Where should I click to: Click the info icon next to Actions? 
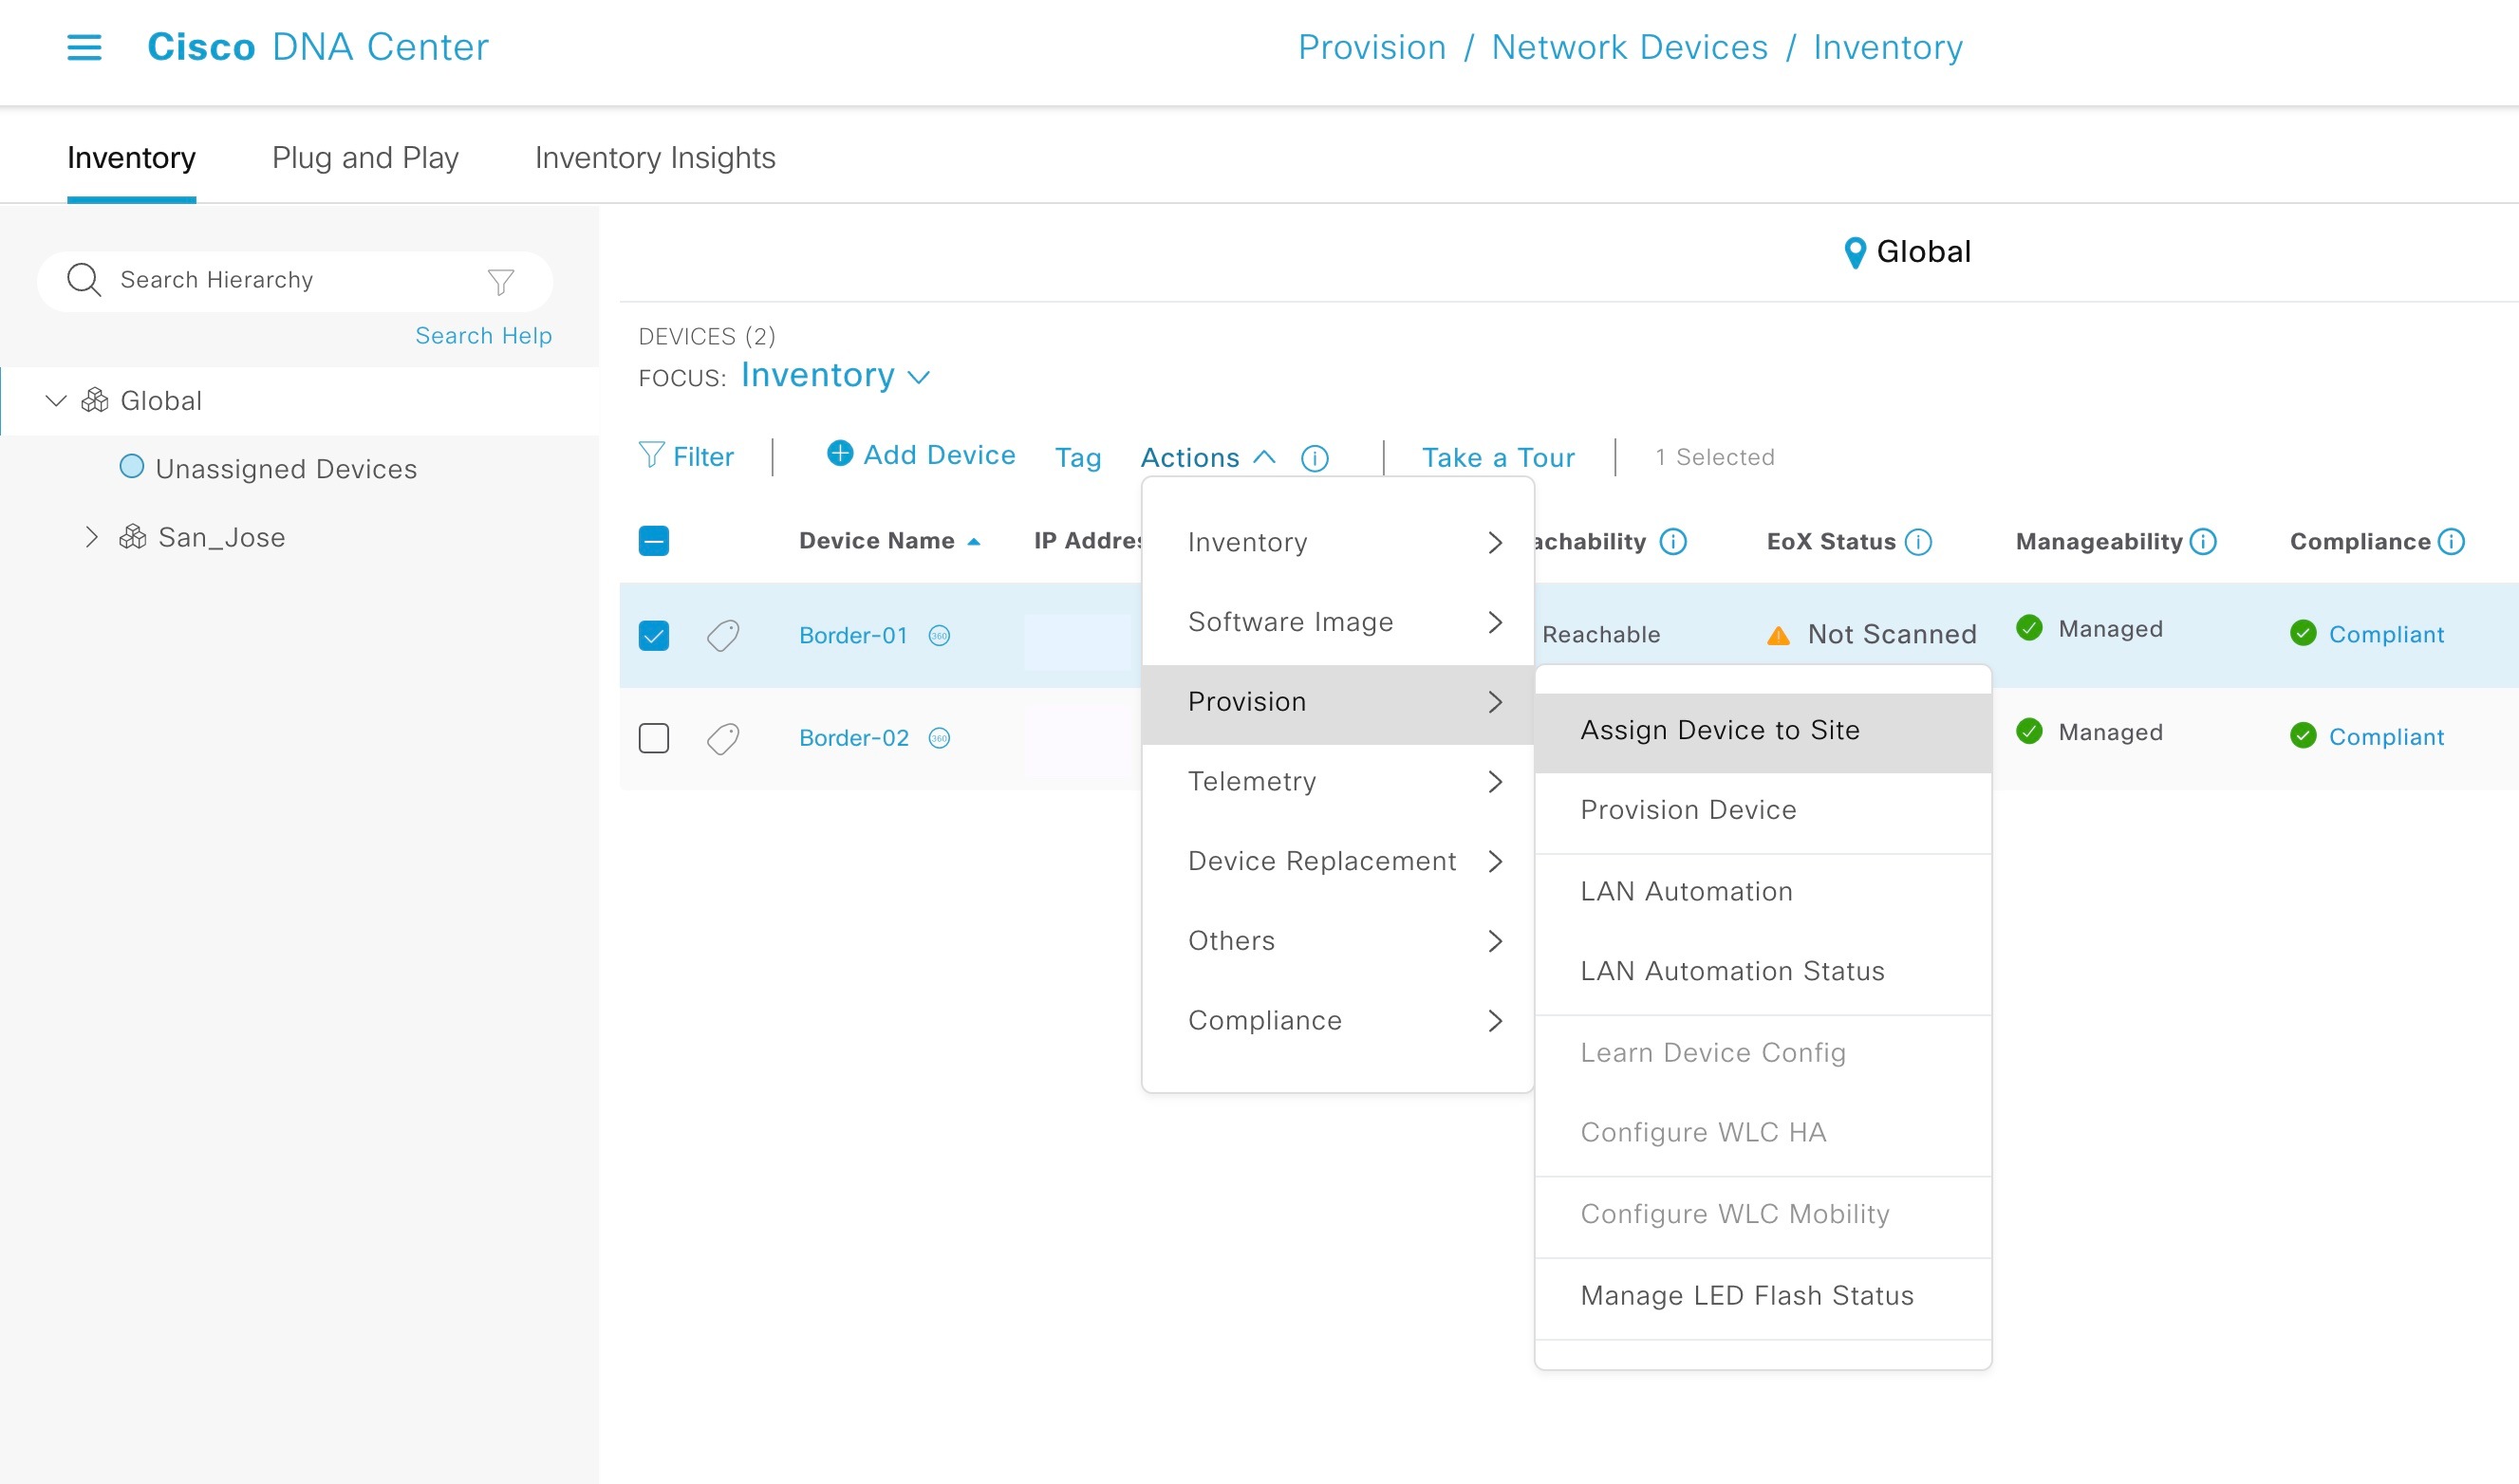[x=1314, y=458]
